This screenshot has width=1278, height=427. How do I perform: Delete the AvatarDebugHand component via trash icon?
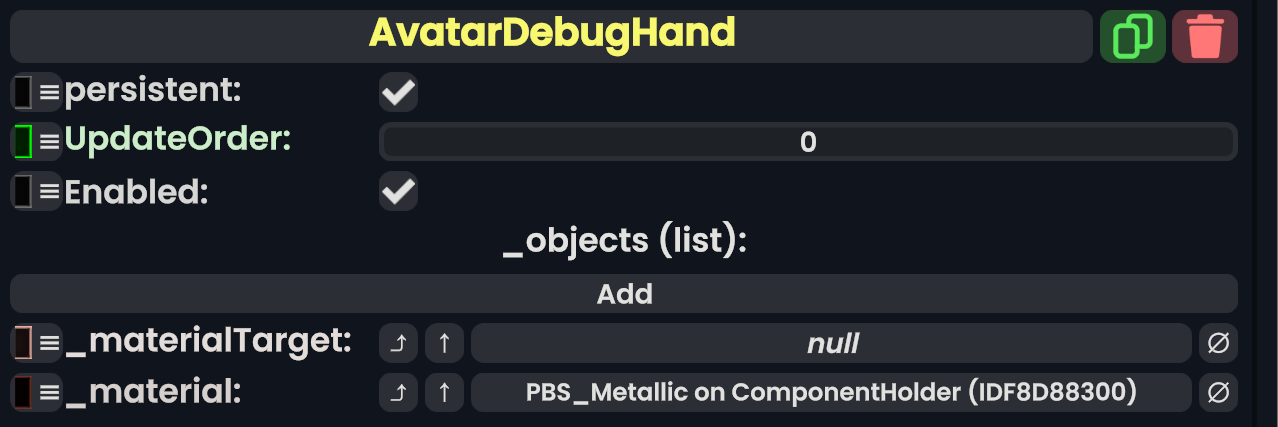[1204, 37]
